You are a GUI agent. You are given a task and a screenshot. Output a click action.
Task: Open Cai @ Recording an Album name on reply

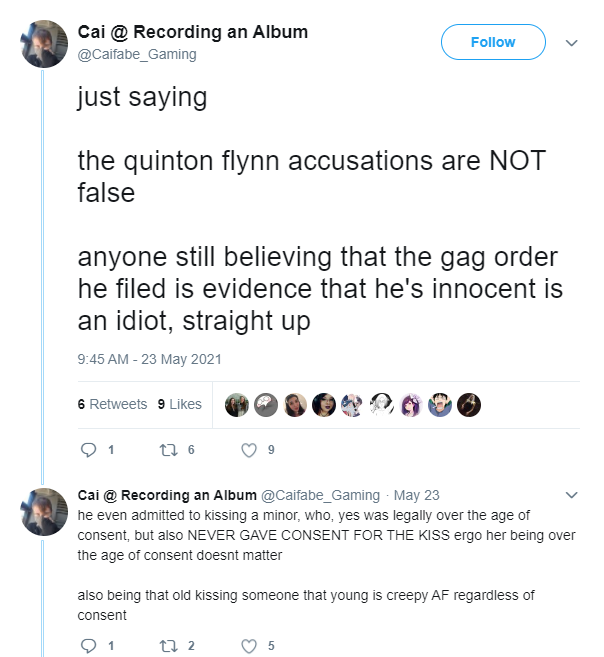pos(167,495)
